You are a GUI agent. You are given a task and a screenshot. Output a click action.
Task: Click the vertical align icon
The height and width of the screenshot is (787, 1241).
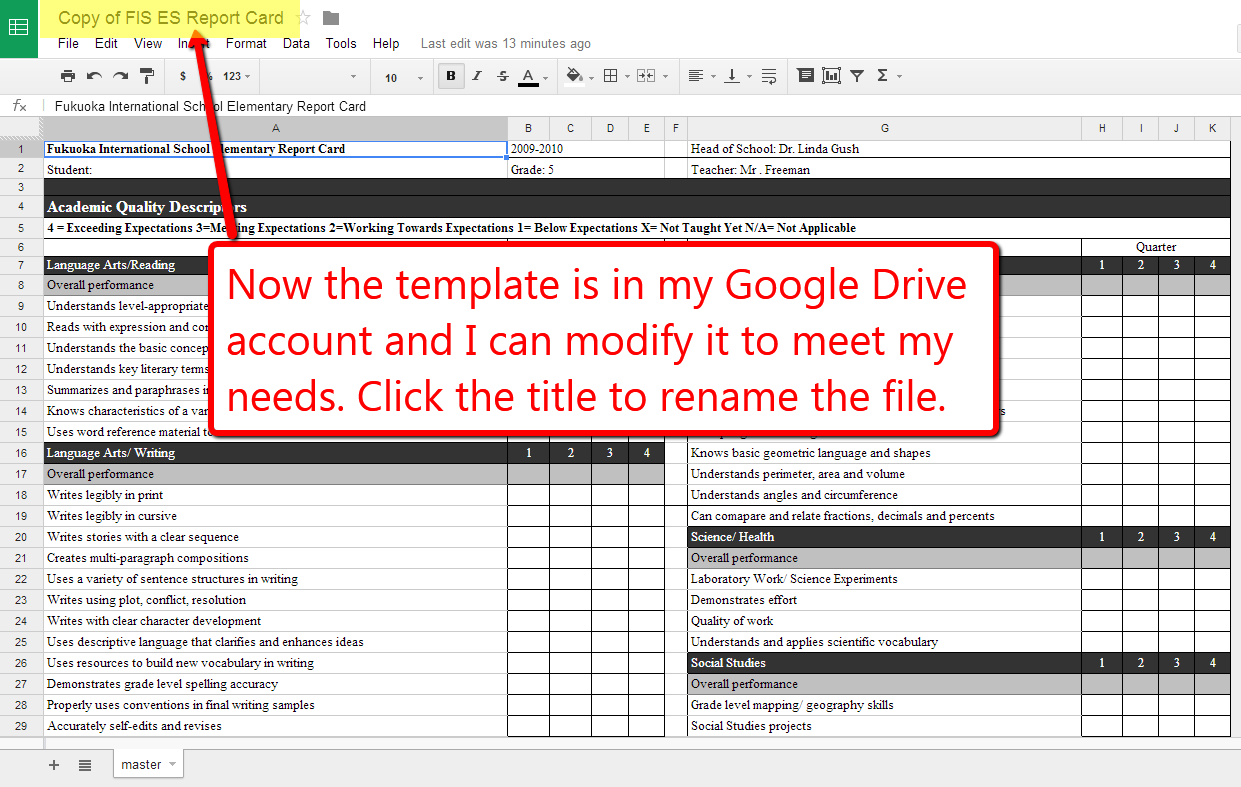[732, 76]
